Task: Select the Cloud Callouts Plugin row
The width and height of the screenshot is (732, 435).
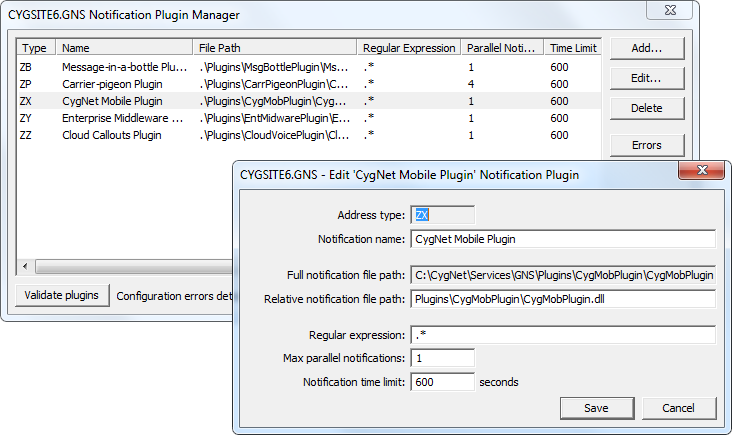Action: tap(309, 135)
